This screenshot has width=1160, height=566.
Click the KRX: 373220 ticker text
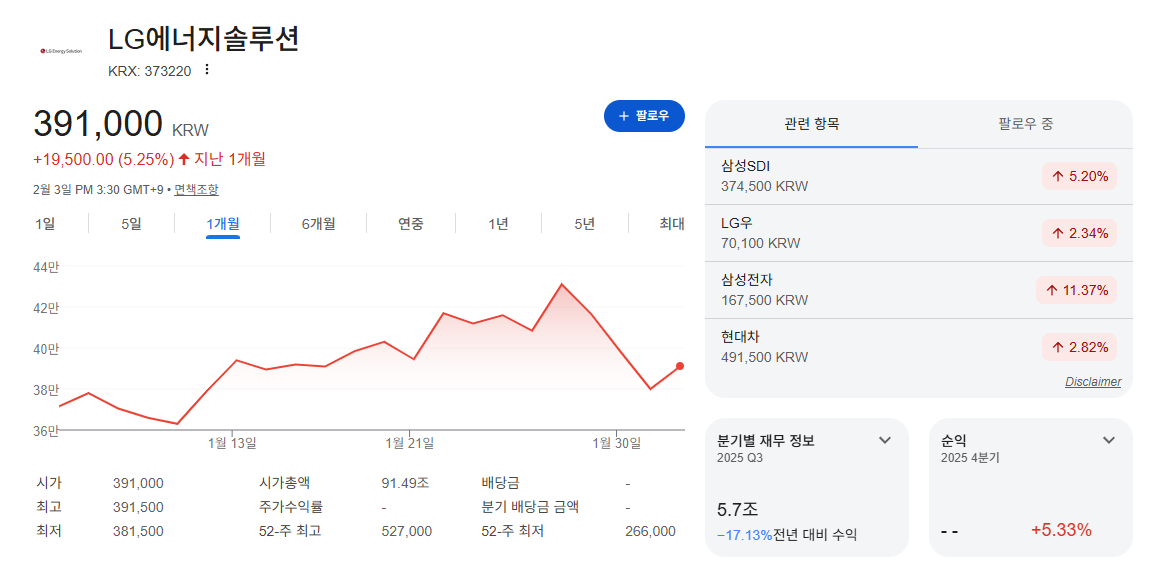pyautogui.click(x=149, y=71)
